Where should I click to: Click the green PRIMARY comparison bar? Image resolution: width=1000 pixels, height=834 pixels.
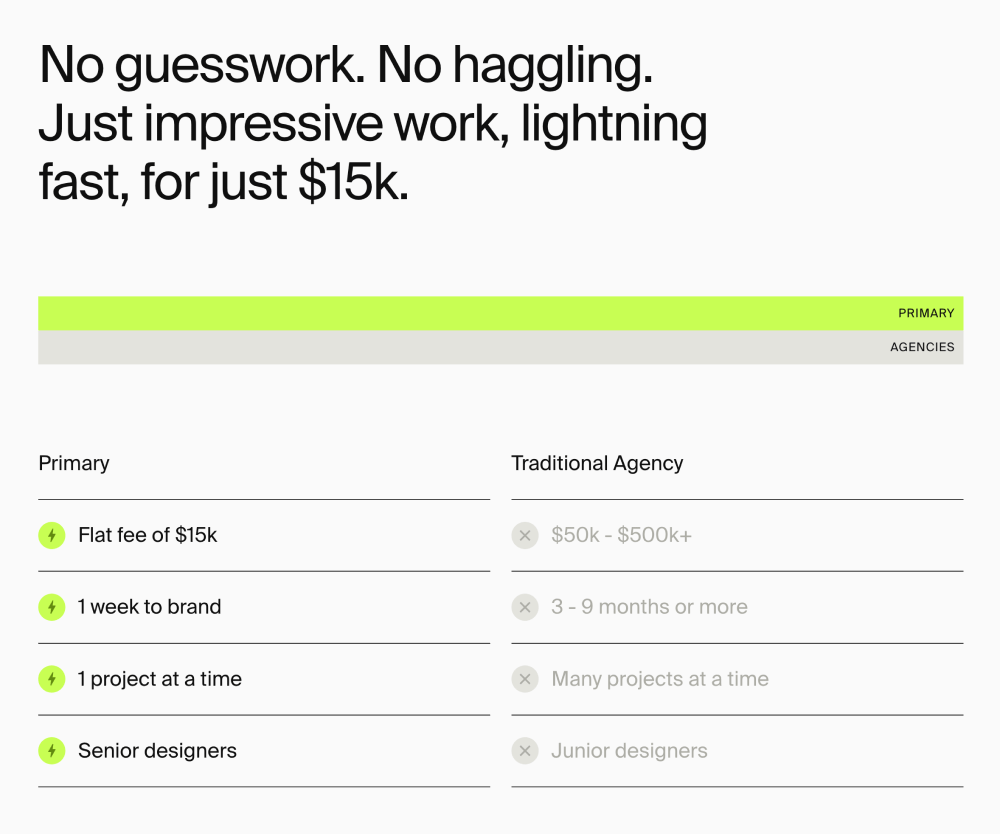(501, 313)
